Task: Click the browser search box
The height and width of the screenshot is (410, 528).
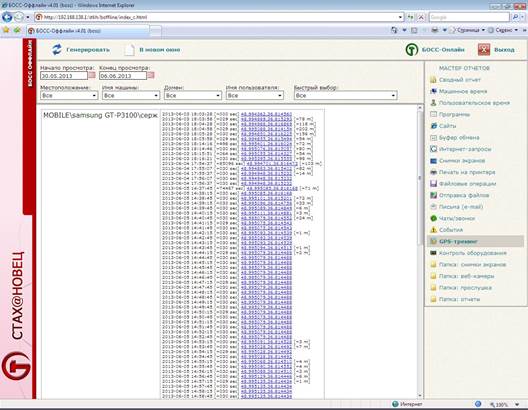Action: click(x=470, y=17)
